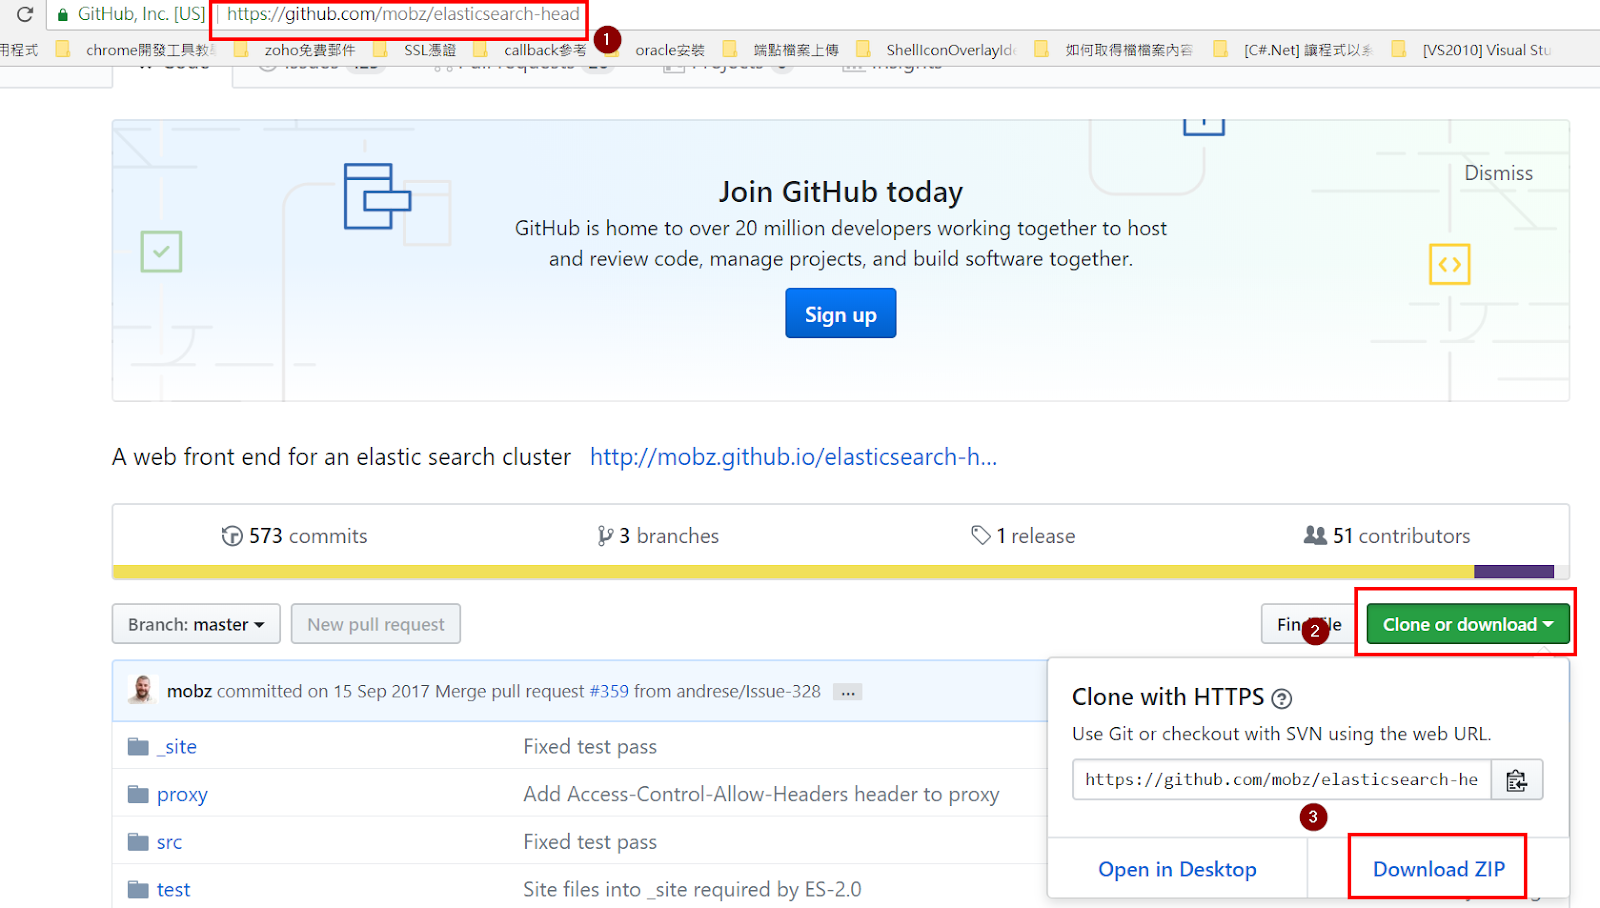Click the commits history clock icon
1600x908 pixels.
pyautogui.click(x=232, y=536)
